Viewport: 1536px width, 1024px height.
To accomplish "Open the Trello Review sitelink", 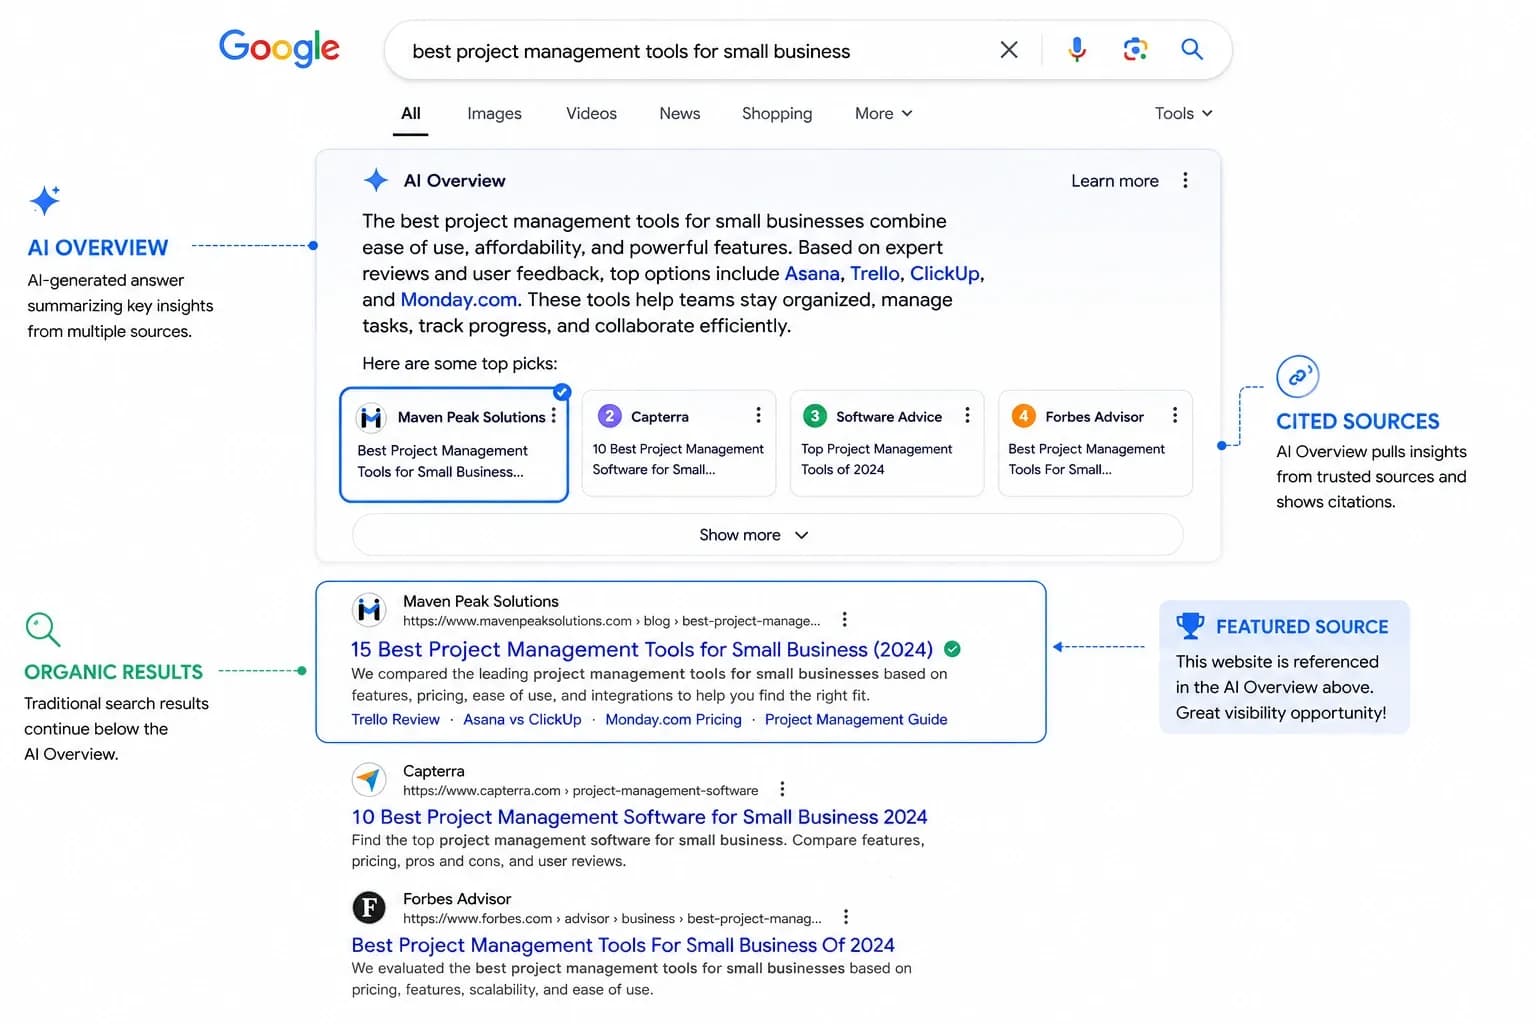I will tap(395, 719).
